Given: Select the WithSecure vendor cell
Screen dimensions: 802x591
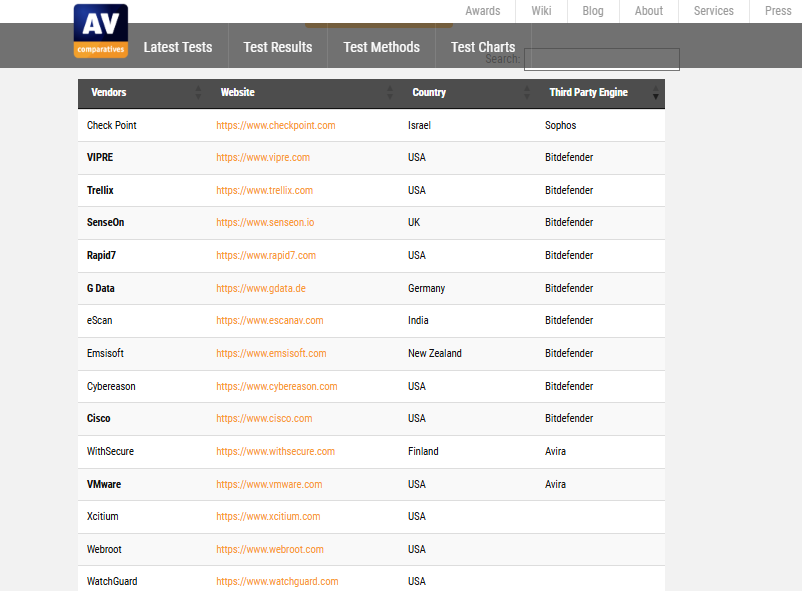Looking at the screenshot, I should 110,451.
